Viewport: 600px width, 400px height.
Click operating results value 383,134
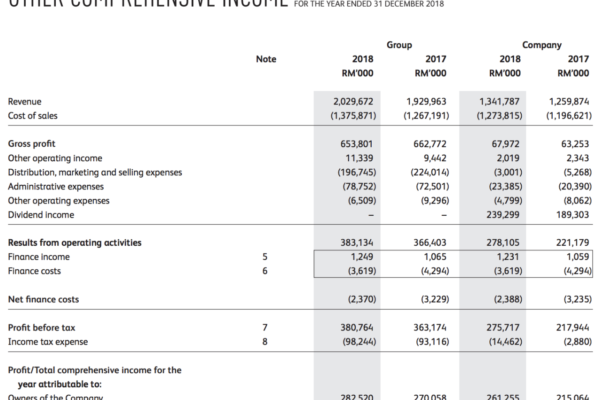(357, 243)
